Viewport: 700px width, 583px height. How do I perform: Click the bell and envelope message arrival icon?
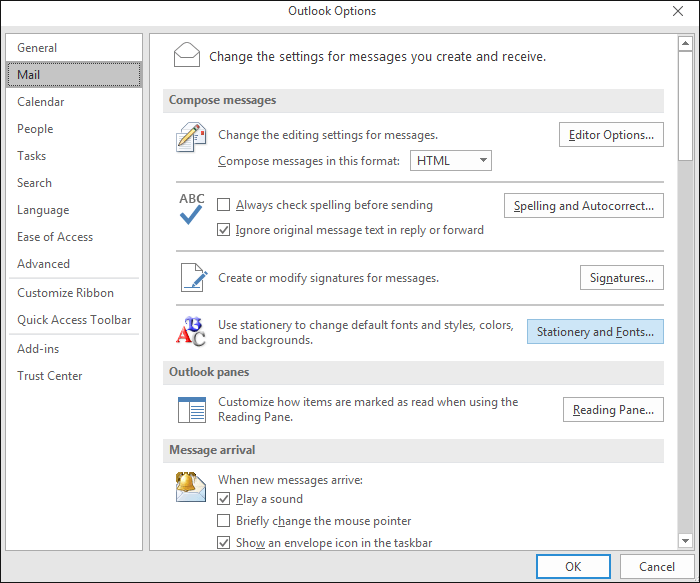click(x=191, y=487)
